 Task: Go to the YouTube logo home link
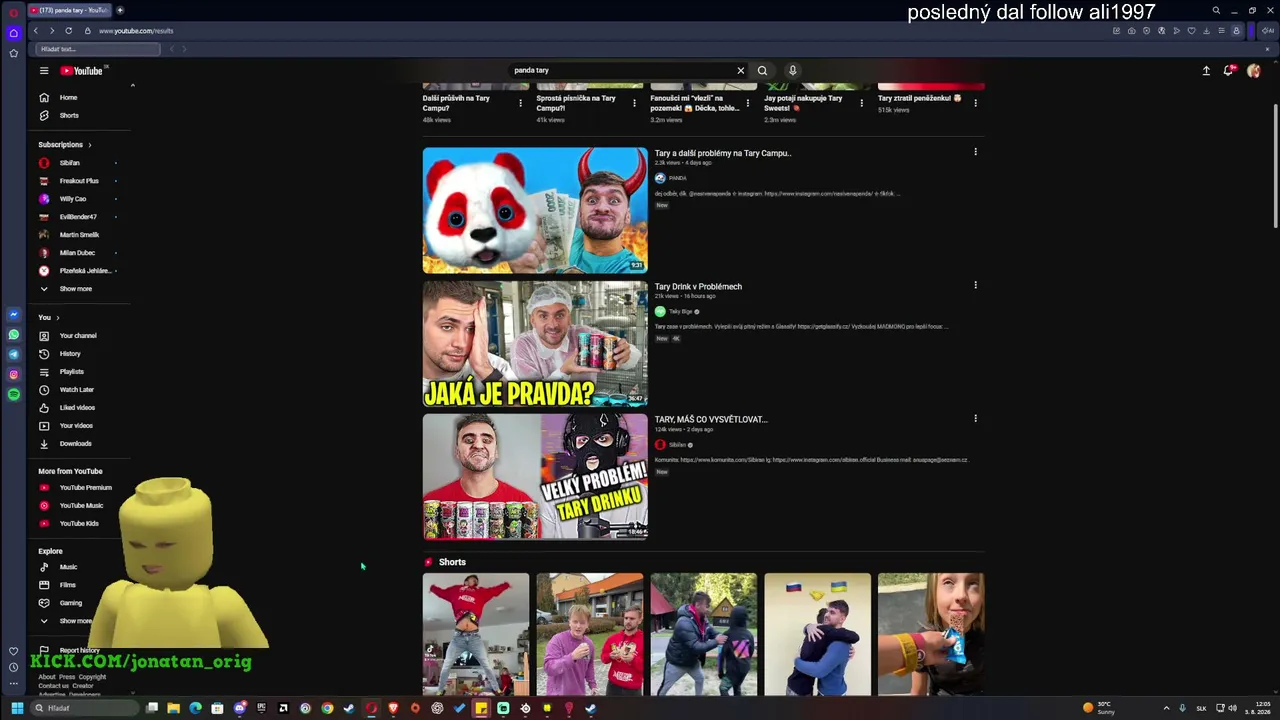click(x=84, y=70)
